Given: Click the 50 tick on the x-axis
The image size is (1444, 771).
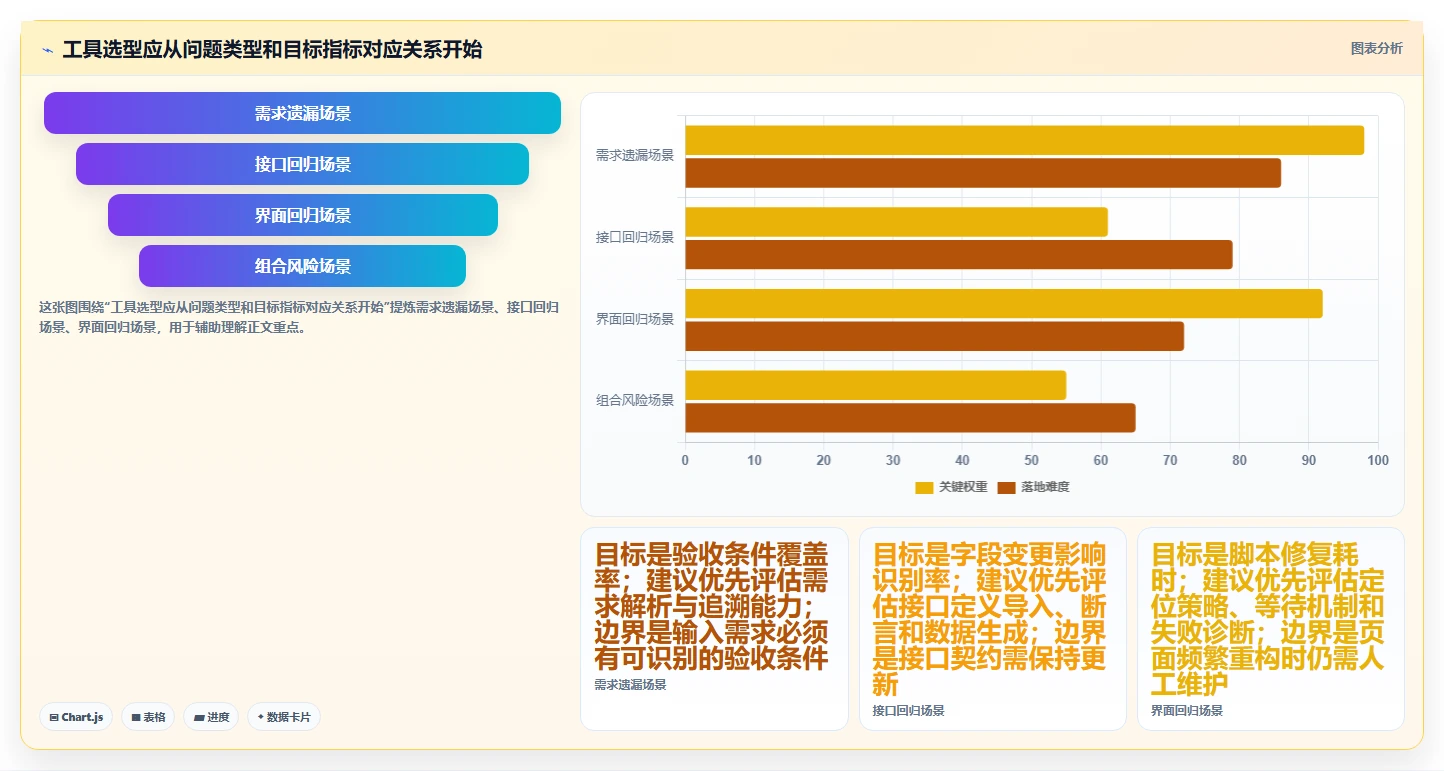Looking at the screenshot, I should click(x=1031, y=461).
